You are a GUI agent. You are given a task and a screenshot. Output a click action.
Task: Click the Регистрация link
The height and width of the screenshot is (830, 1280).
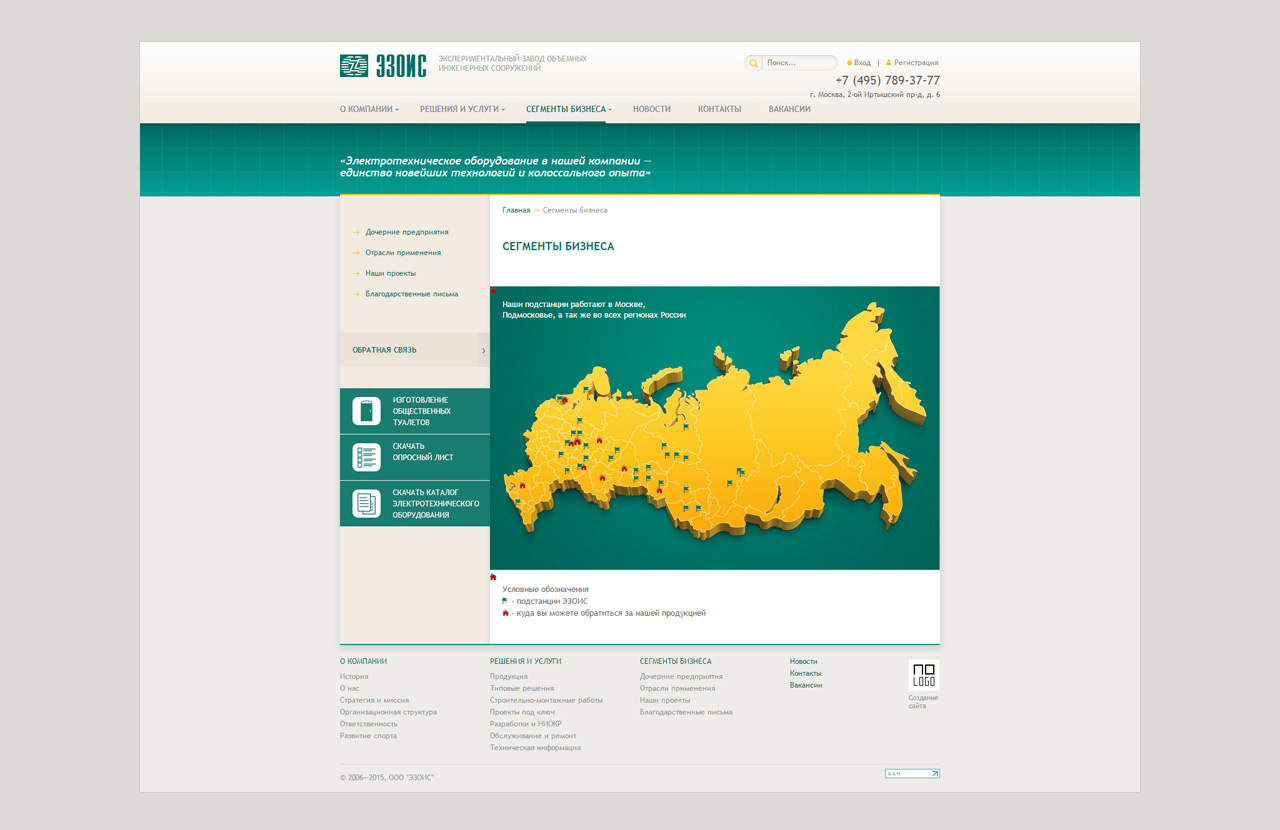coord(915,63)
